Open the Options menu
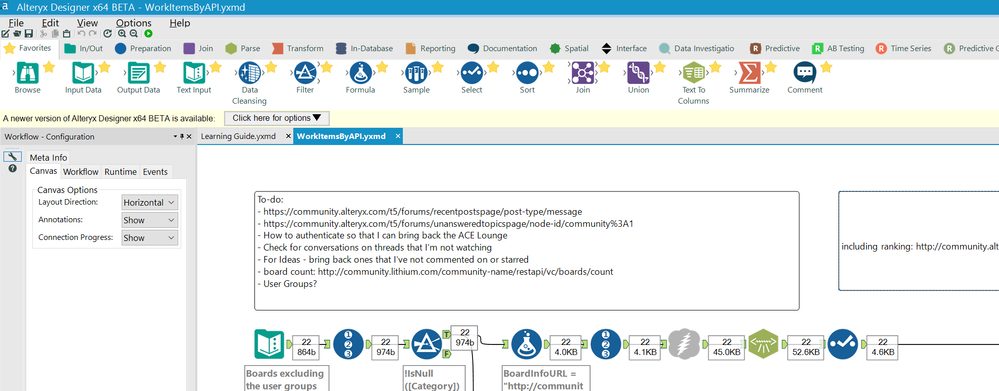 coord(133,23)
